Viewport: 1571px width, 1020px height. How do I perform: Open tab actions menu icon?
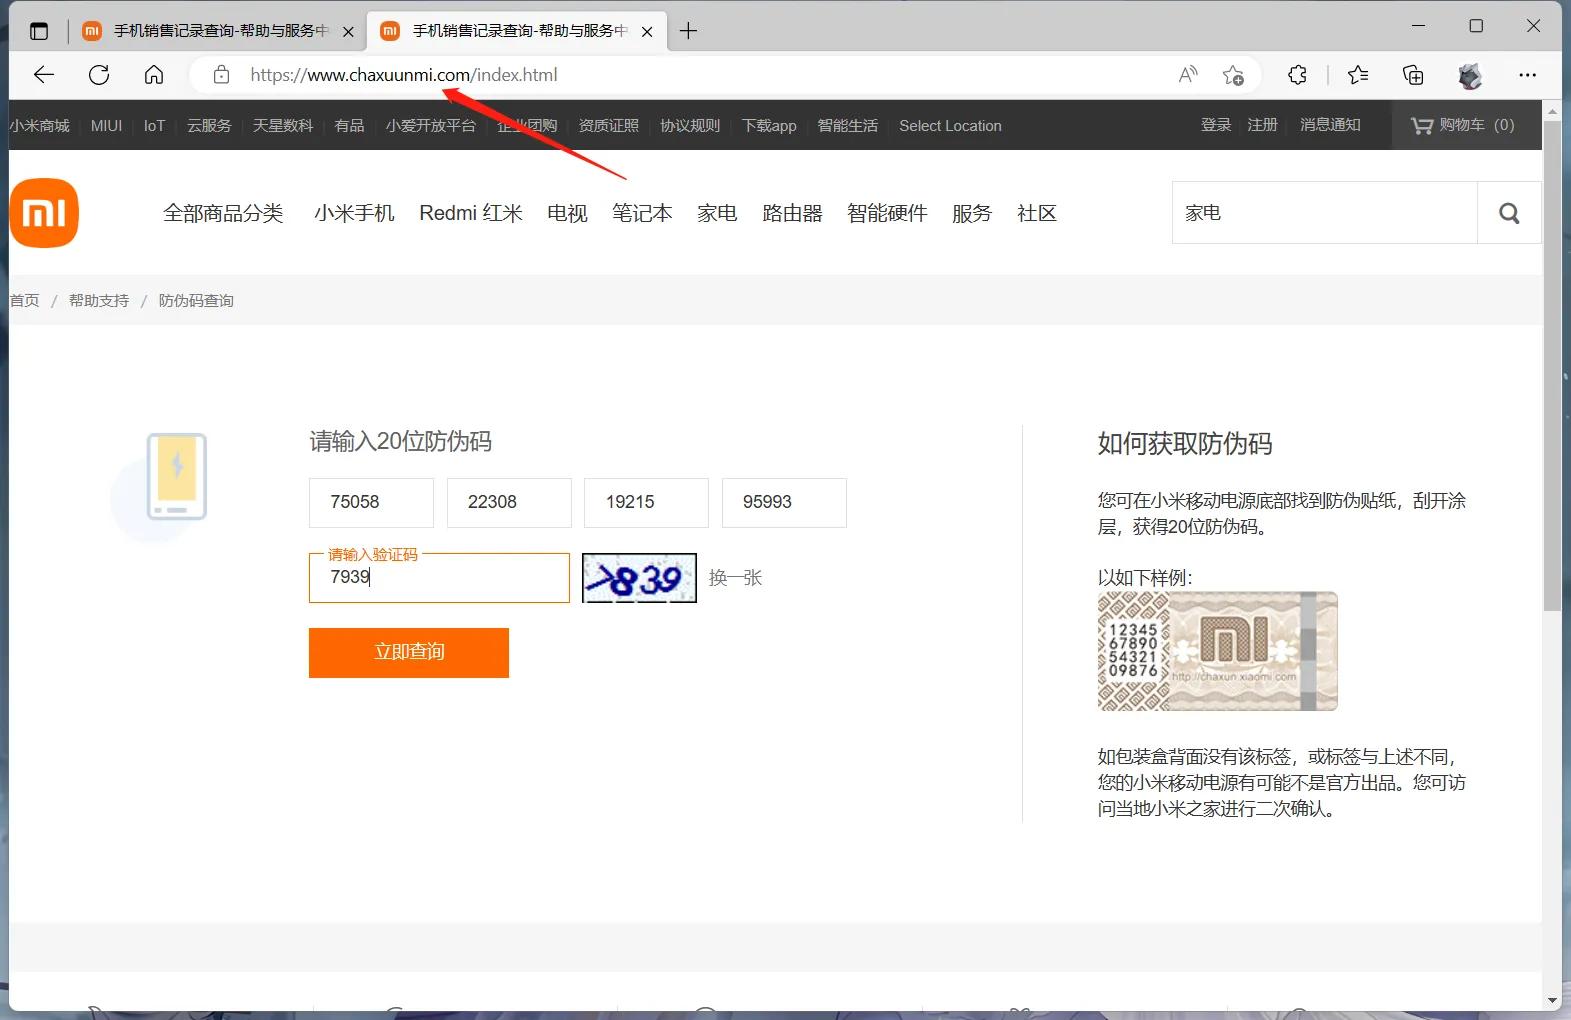[39, 31]
